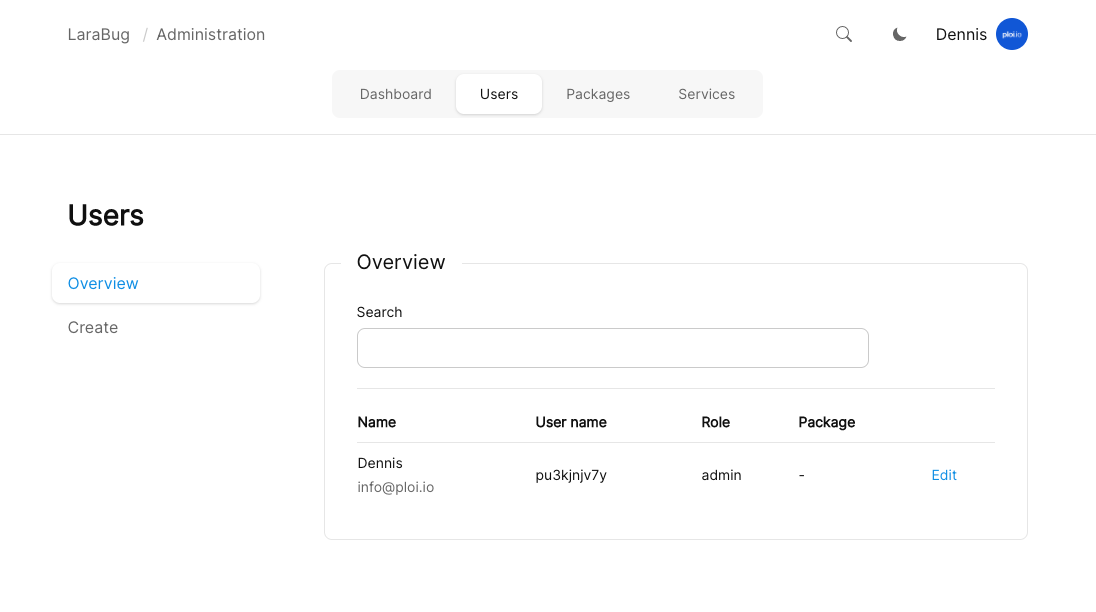Click the pu3kjnjv7y user name cell
1096x612 pixels.
tap(571, 475)
